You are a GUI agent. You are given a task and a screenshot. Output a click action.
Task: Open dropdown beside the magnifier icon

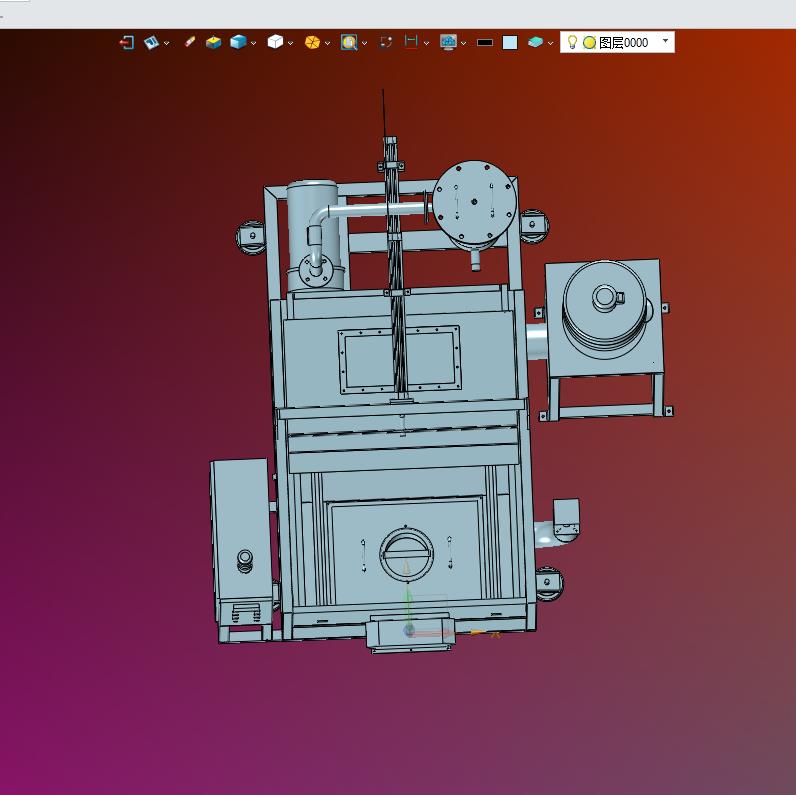[x=364, y=44]
